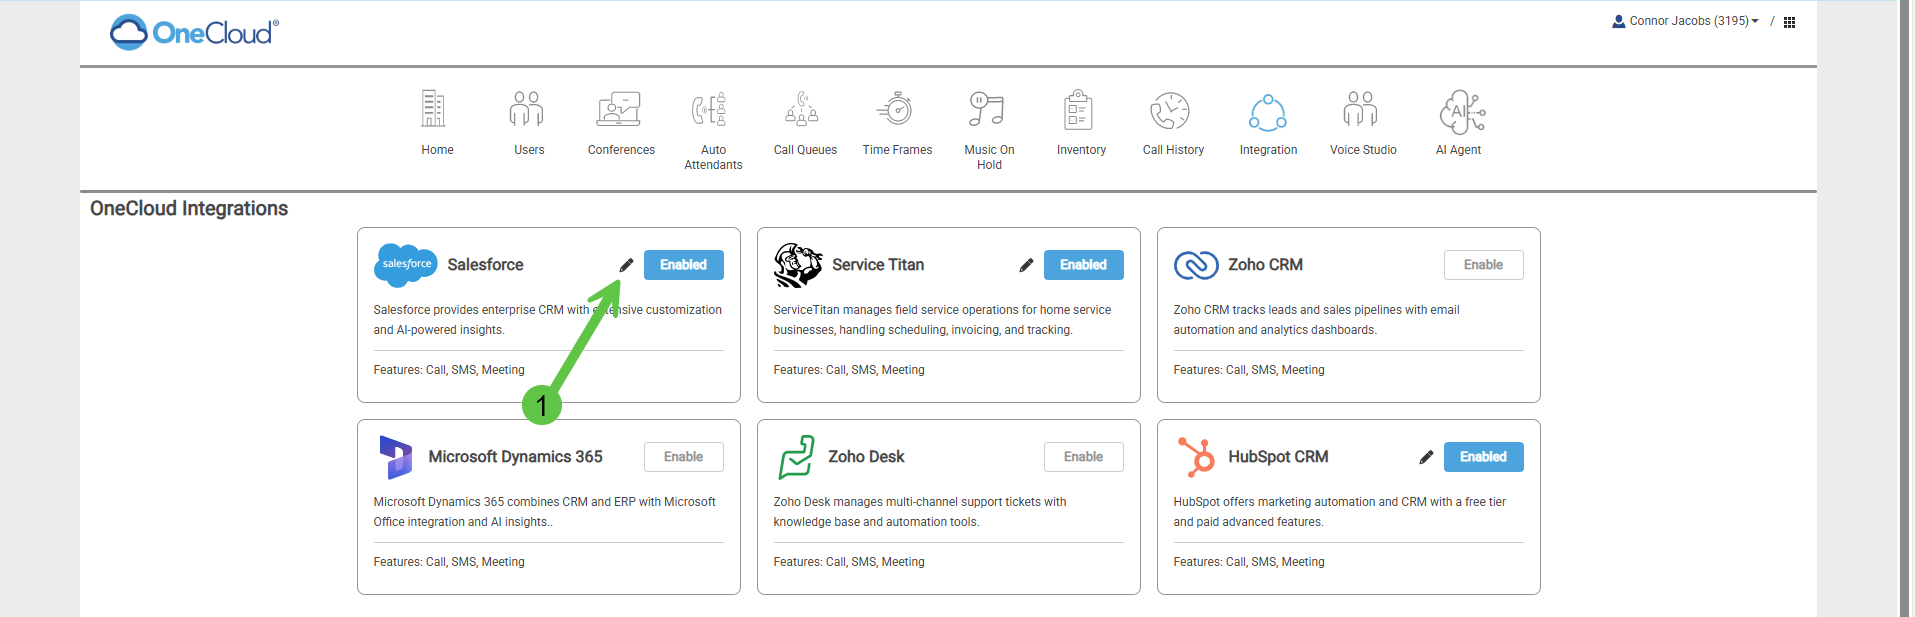The height and width of the screenshot is (617, 1915).
Task: Open the Call History page
Action: coord(1171,112)
